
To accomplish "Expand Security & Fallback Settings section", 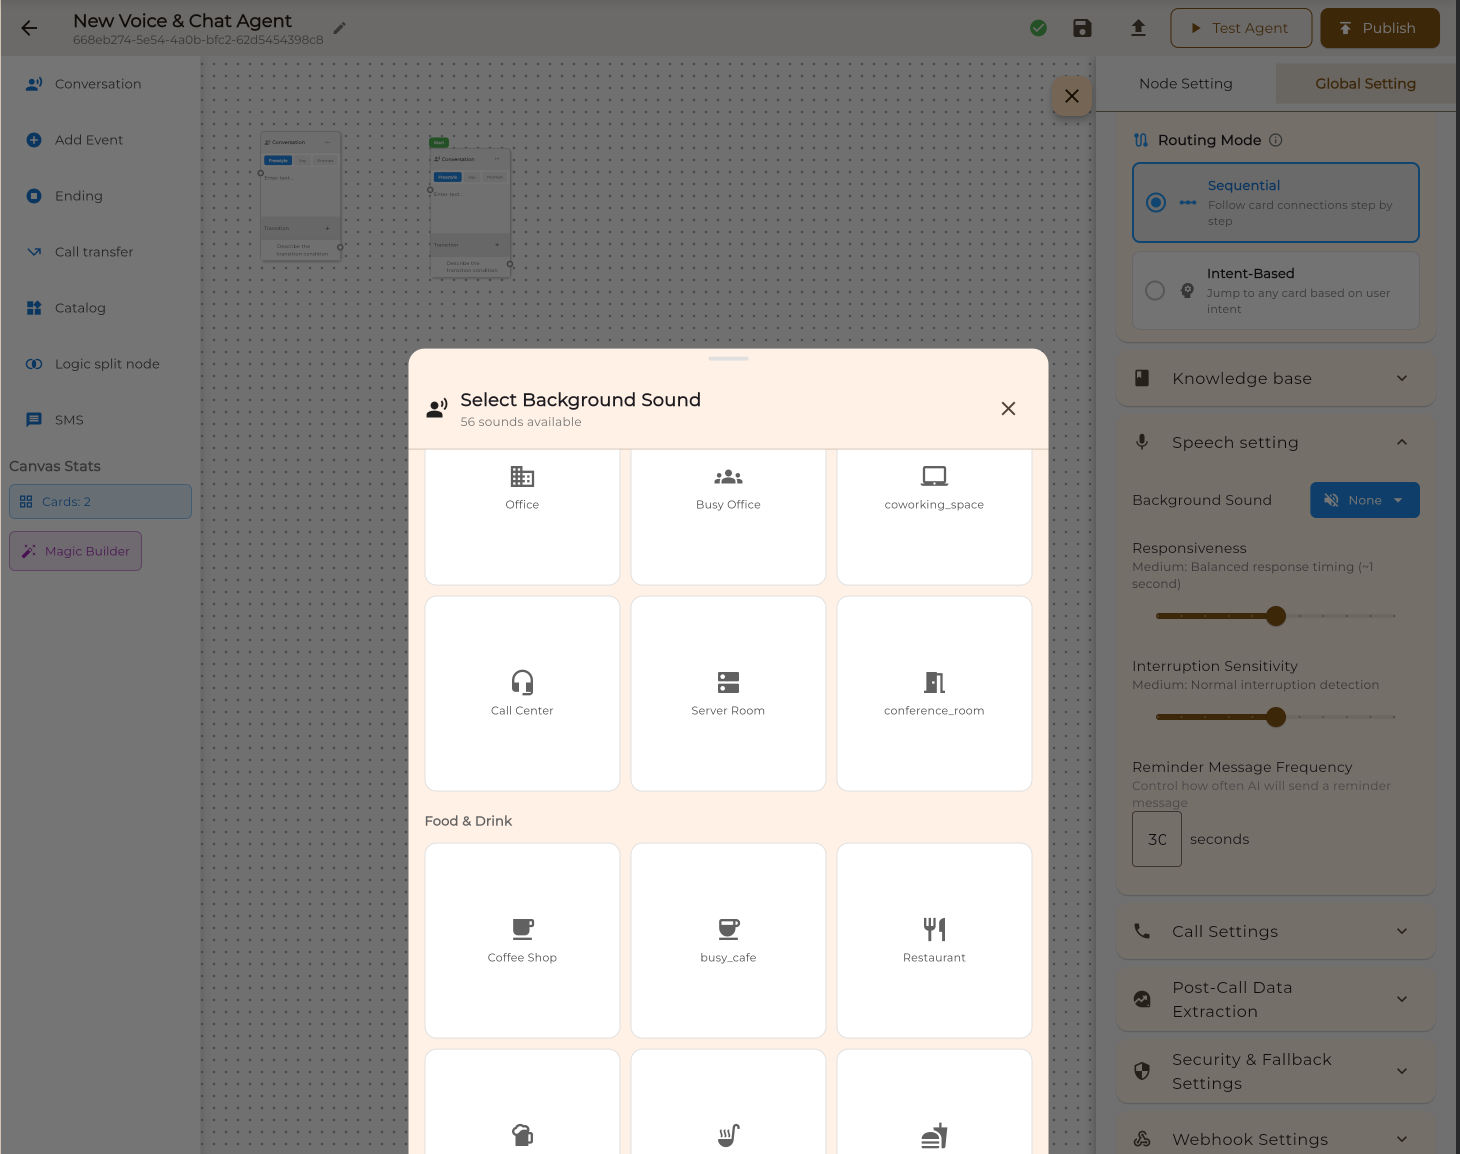I will 1276,1071.
